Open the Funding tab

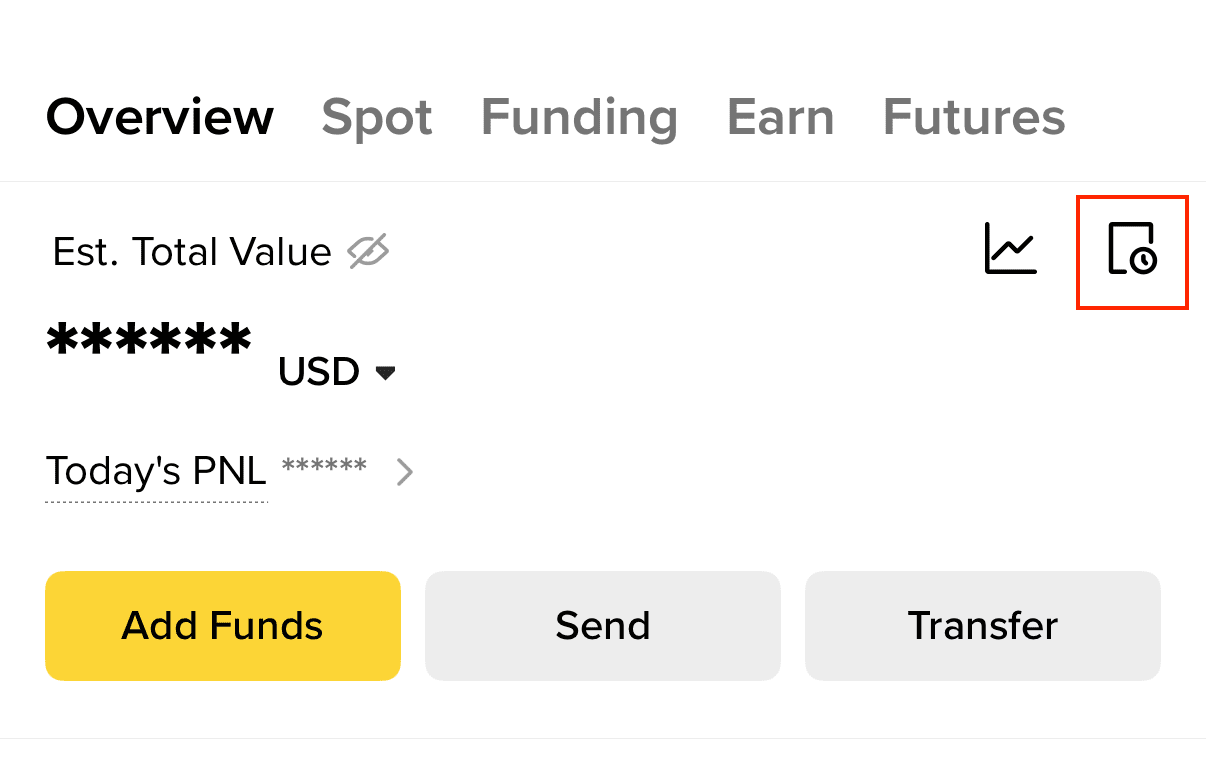pos(579,117)
